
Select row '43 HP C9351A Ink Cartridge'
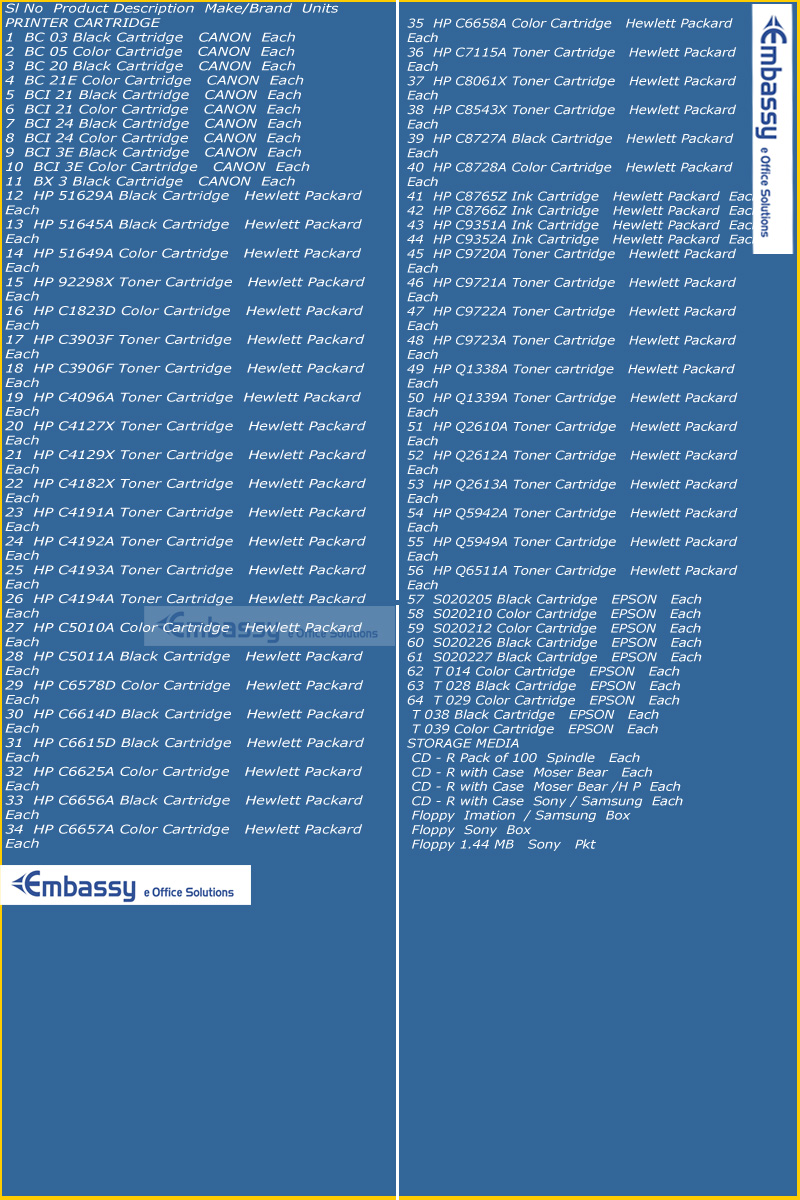pyautogui.click(x=580, y=225)
